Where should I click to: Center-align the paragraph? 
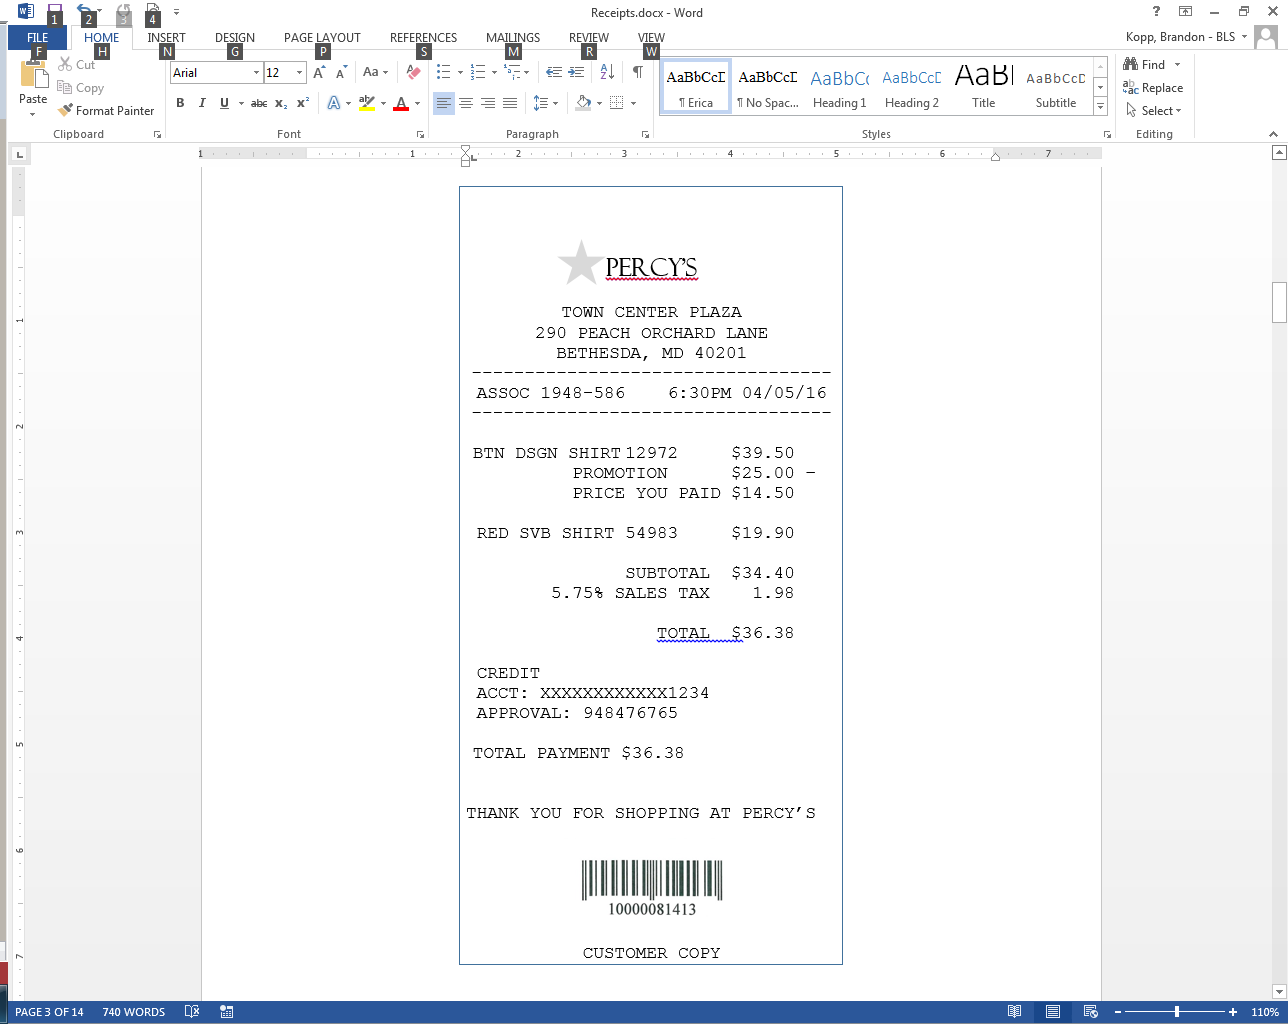coord(466,103)
